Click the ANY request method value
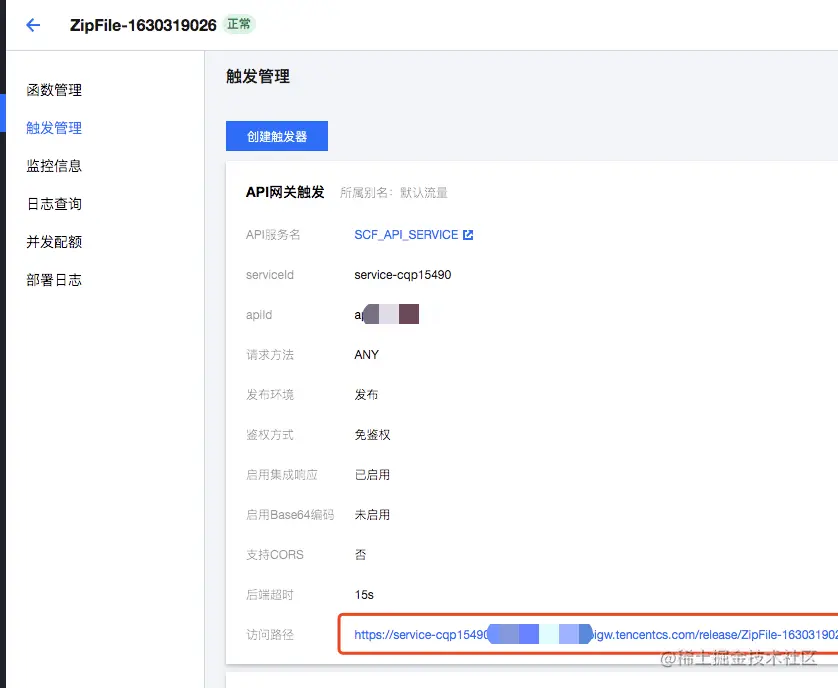 [x=367, y=354]
